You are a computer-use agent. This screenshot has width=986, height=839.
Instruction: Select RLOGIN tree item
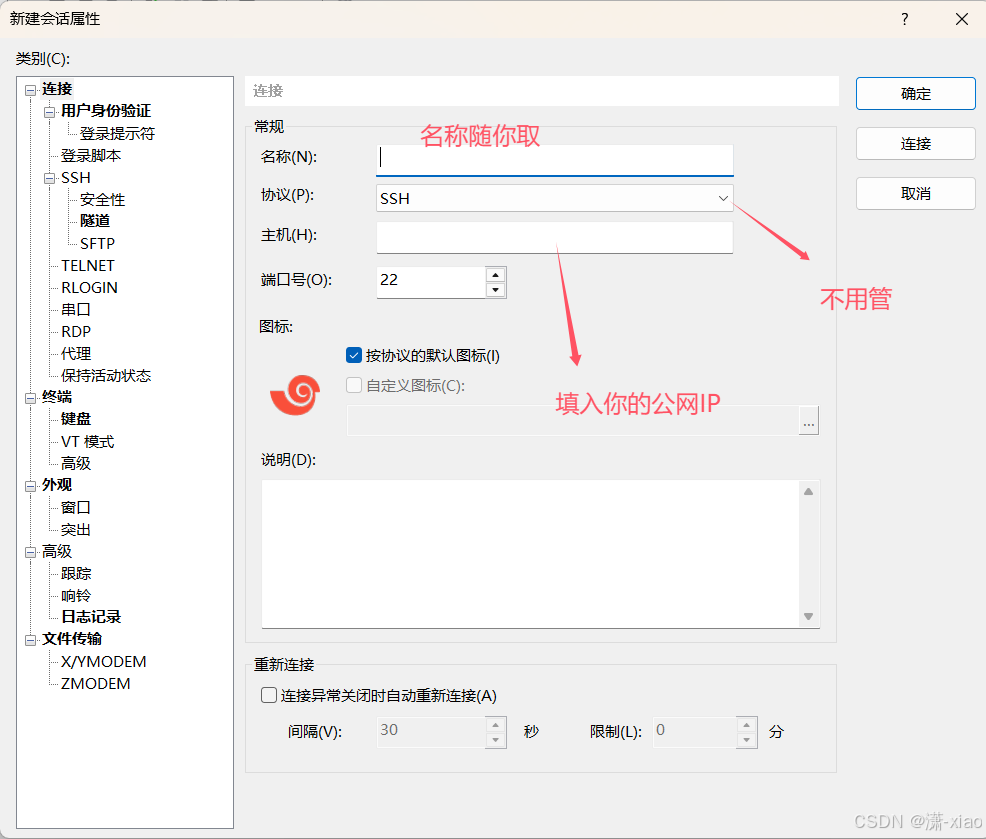[x=89, y=287]
